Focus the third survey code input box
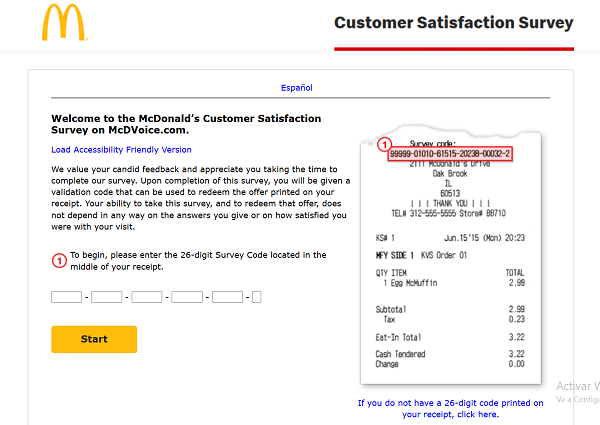This screenshot has width=600, height=425. [147, 297]
